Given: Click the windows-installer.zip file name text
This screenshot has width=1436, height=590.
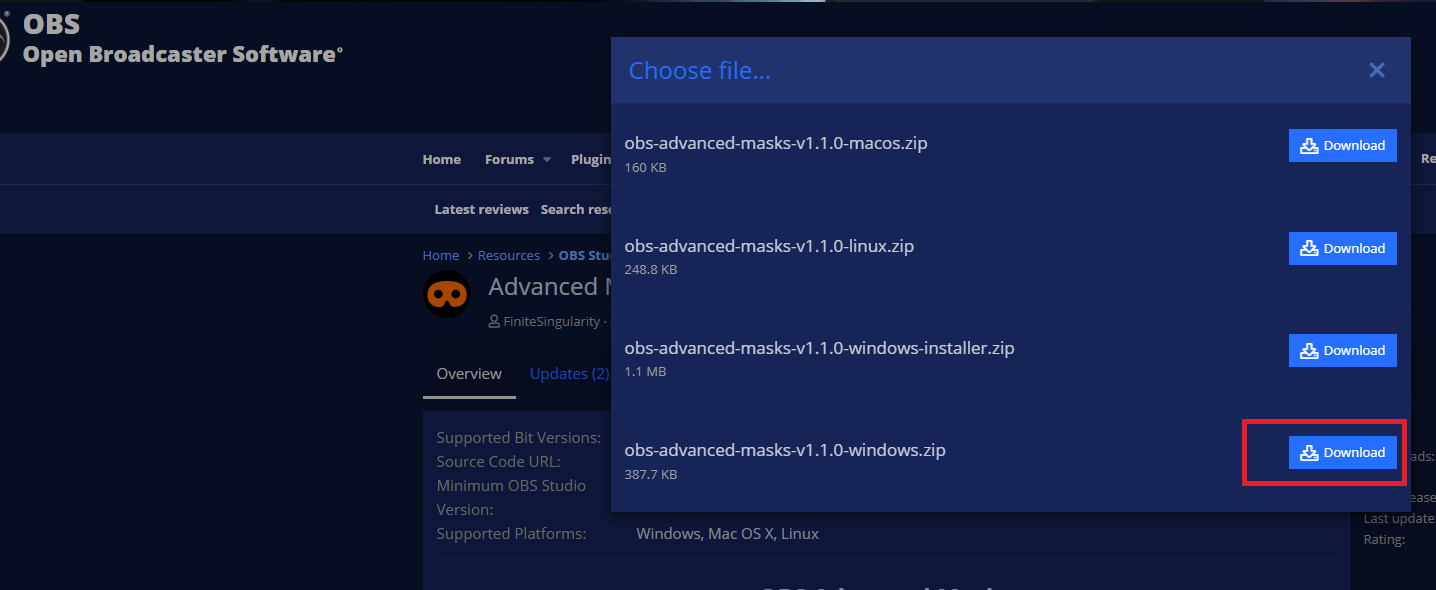Looking at the screenshot, I should [x=820, y=348].
